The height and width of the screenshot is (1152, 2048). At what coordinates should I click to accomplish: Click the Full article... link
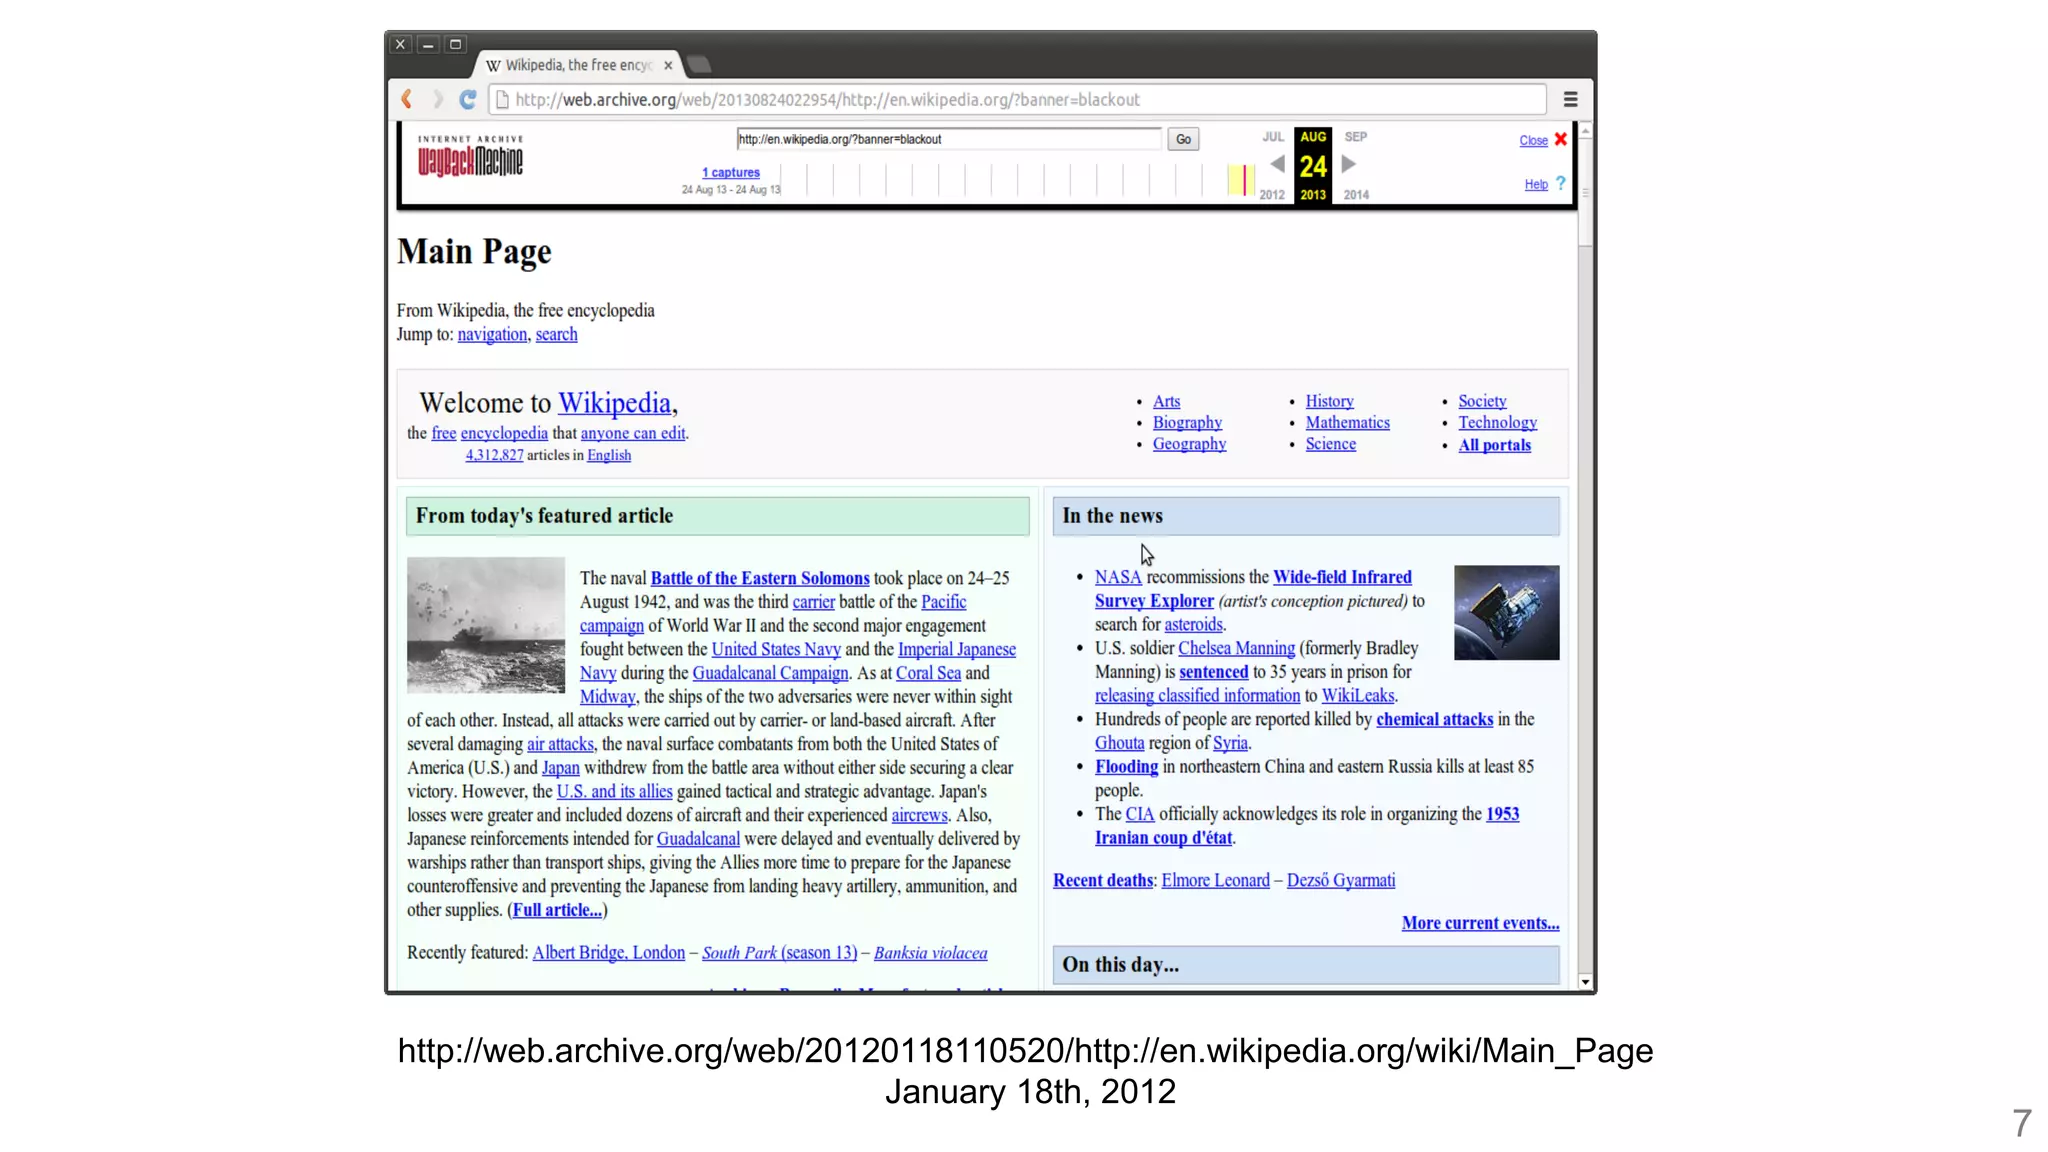click(x=557, y=910)
